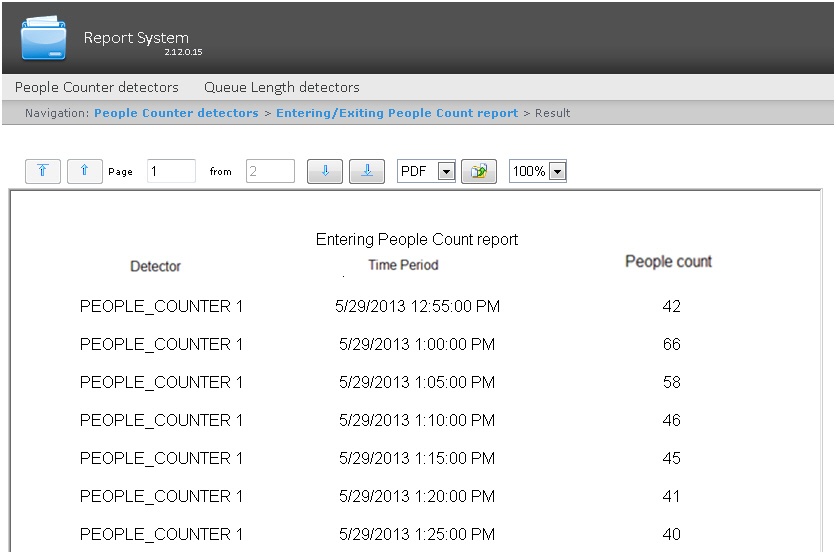Click the total pages field showing 2
Viewport: 836px width, 553px height.
pyautogui.click(x=270, y=171)
